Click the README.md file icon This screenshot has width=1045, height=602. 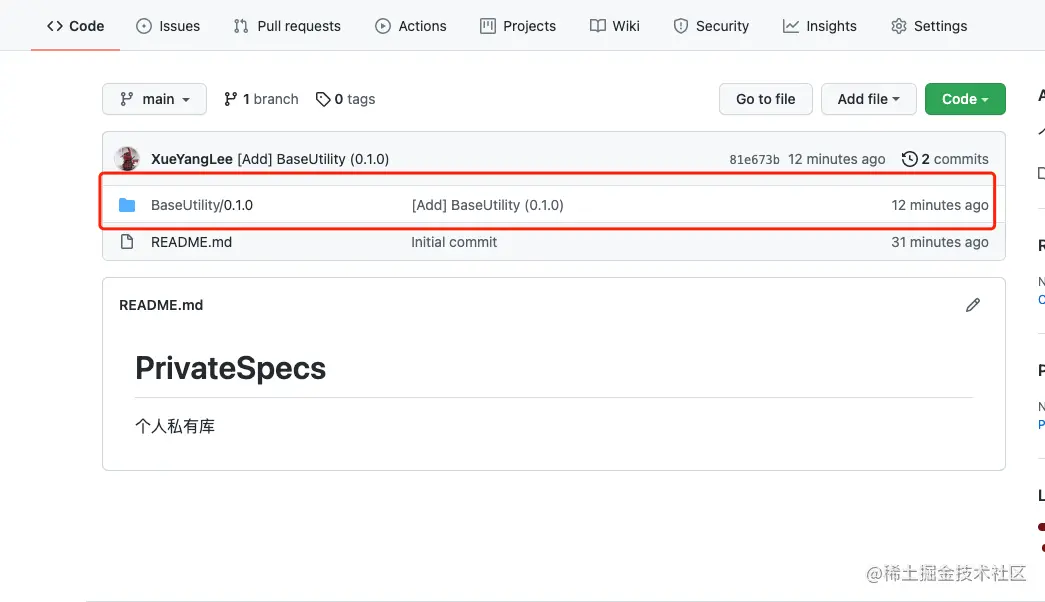point(127,242)
